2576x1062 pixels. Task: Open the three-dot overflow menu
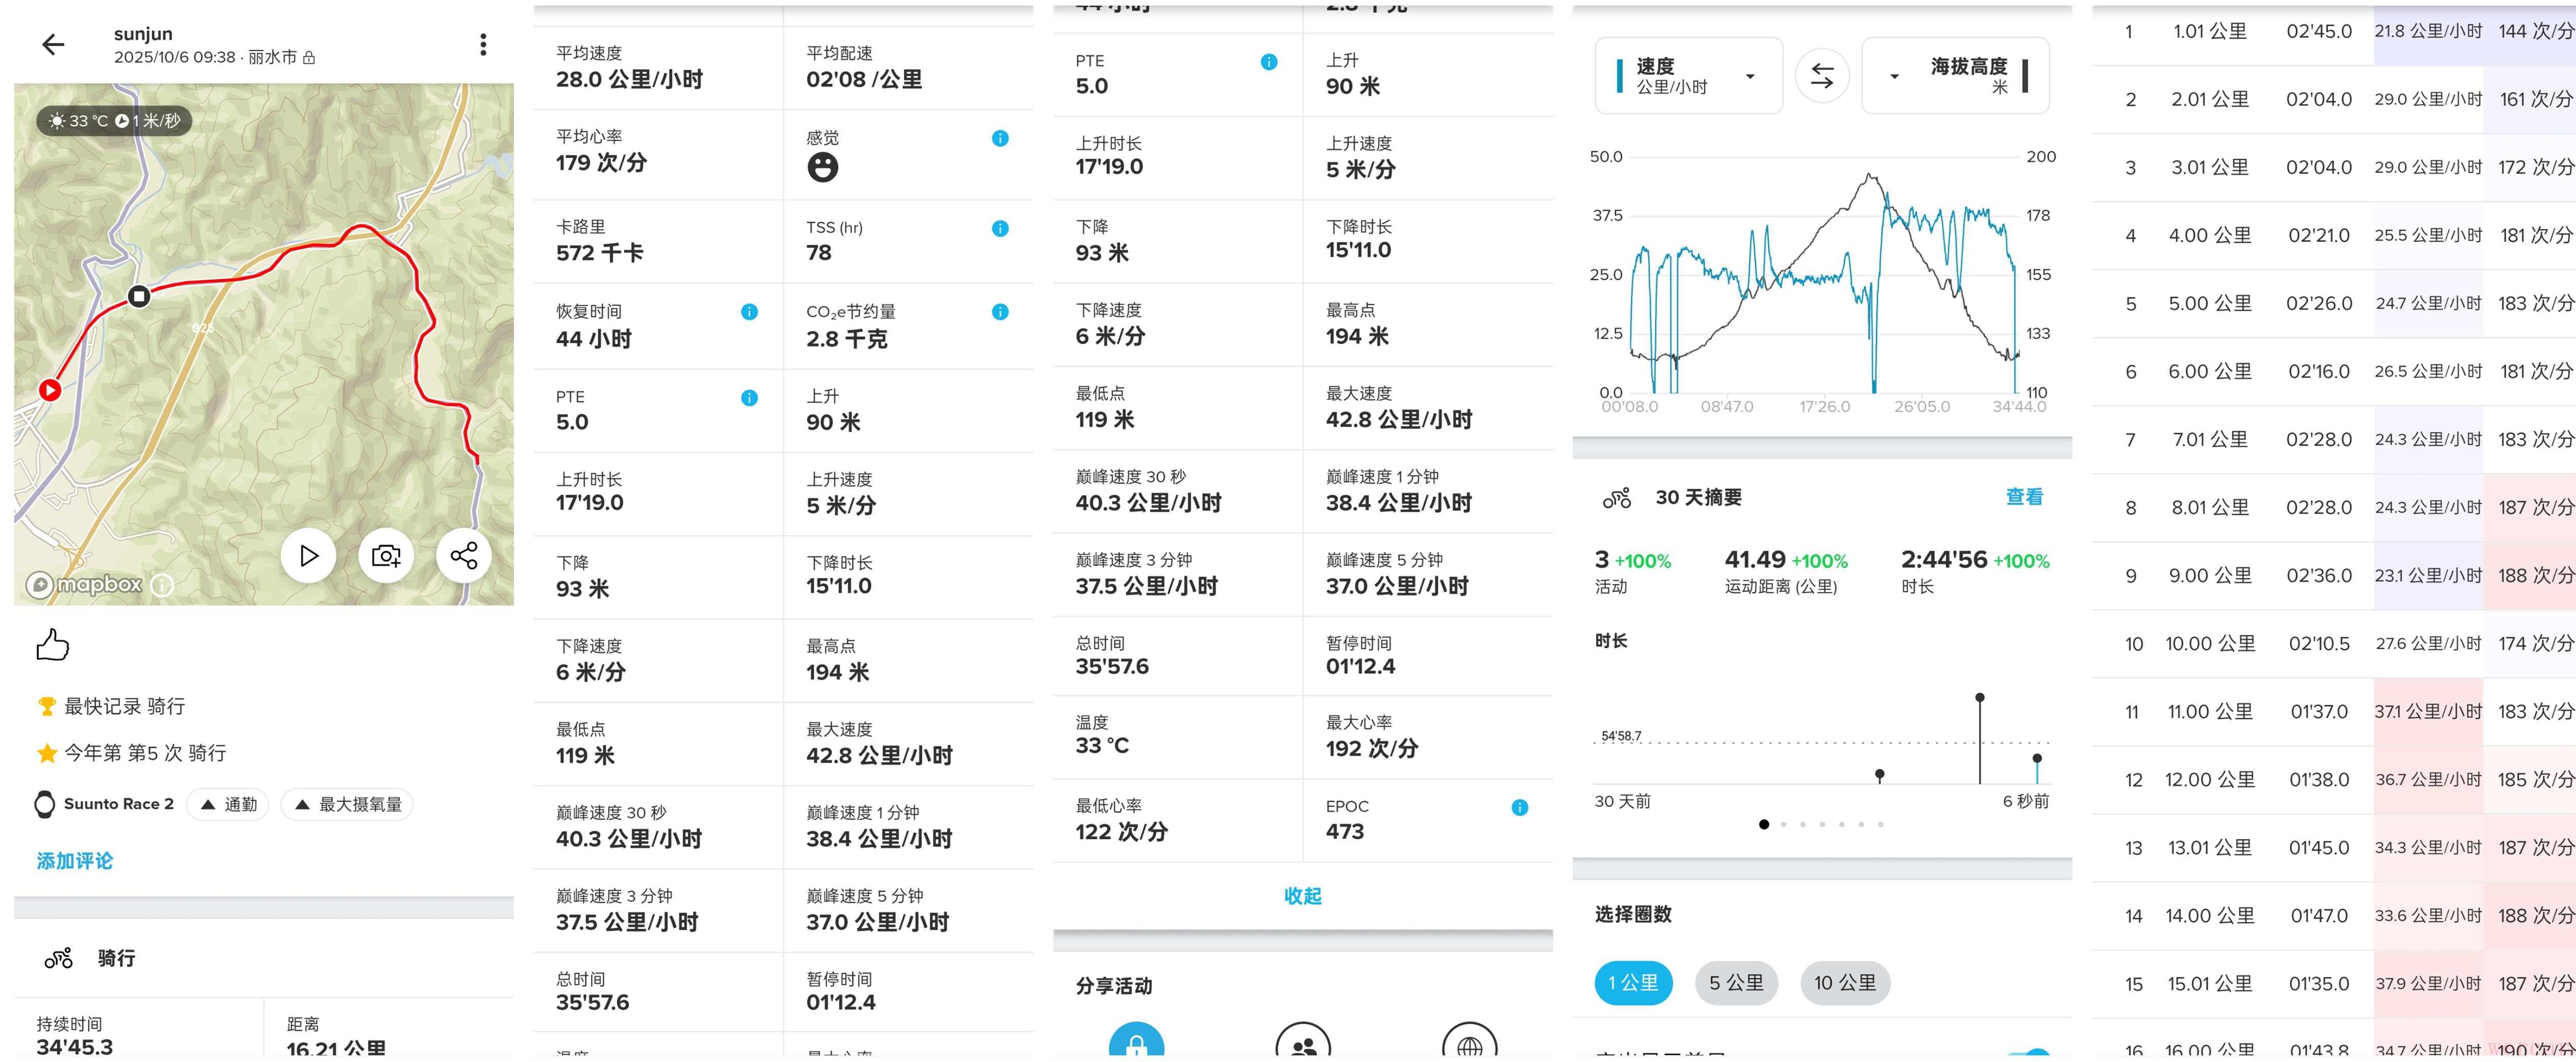[483, 44]
